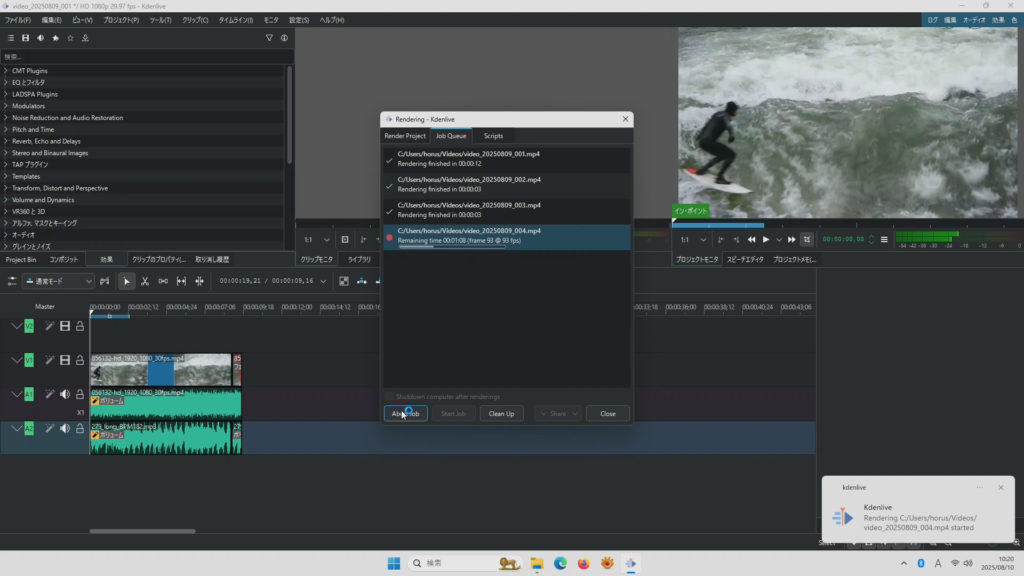This screenshot has width=1024, height=576.
Task: Activate the selection arrow tool
Action: [x=126, y=282]
